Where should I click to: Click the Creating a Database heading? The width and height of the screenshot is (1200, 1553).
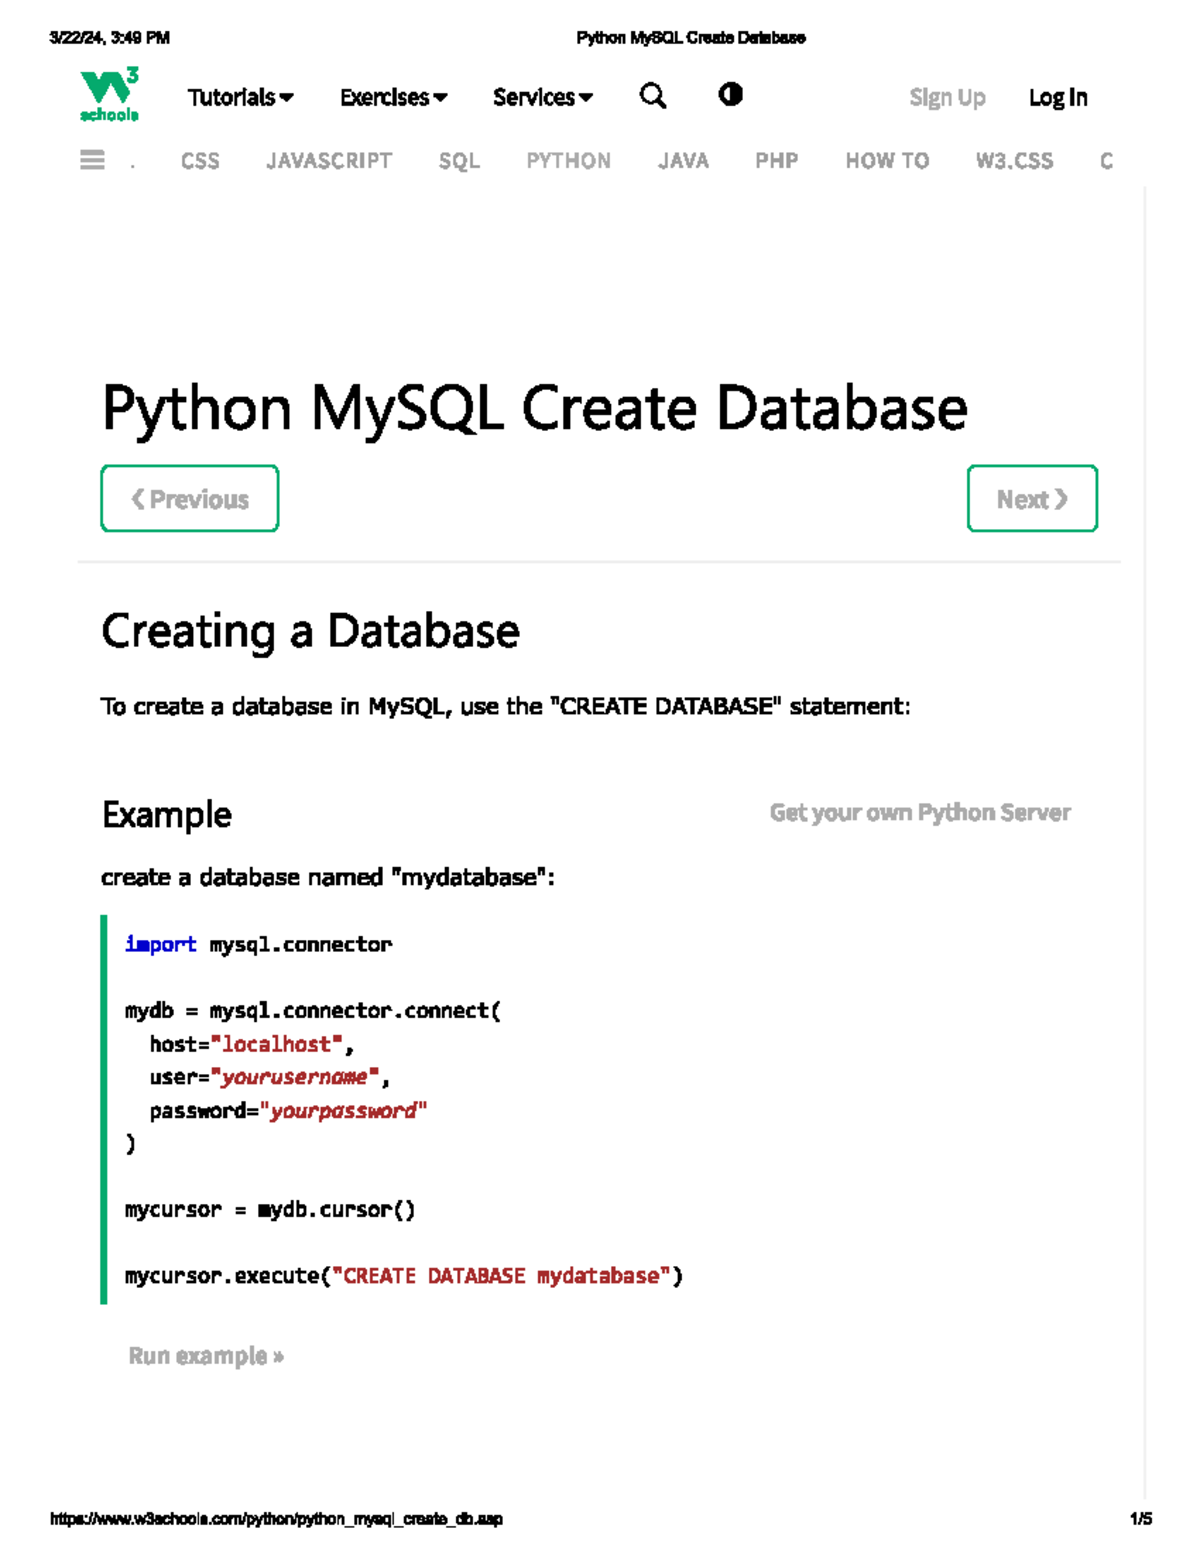310,632
